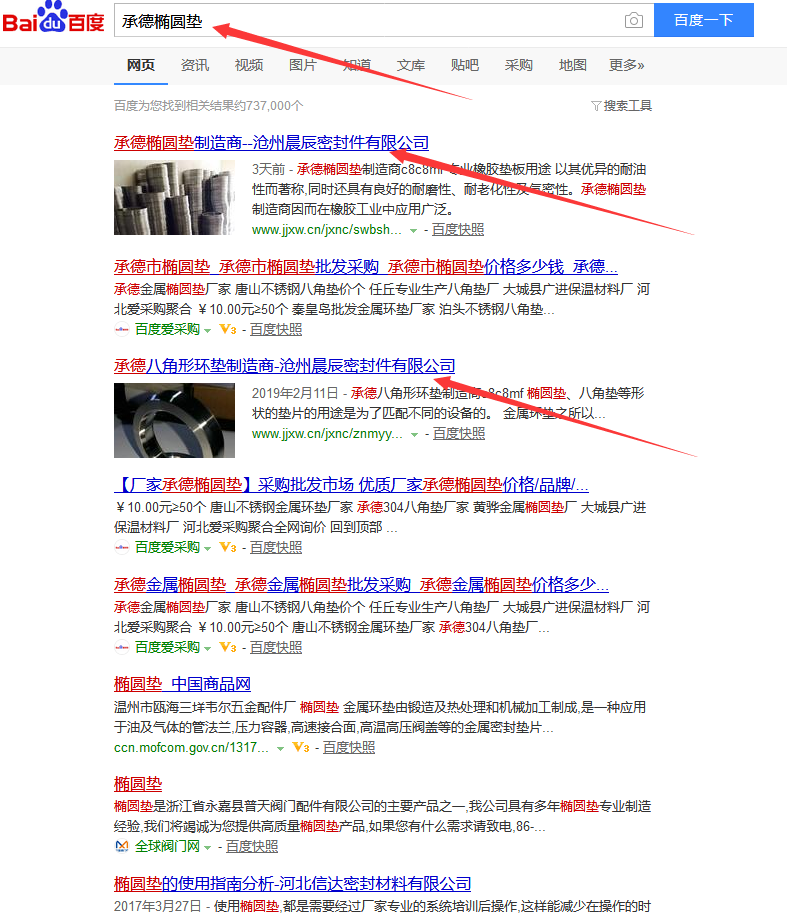This screenshot has width=787, height=919.
Task: Expand 百度爱采购 dropdown under 厂家承德椭圆垫 result
Action: (207, 549)
